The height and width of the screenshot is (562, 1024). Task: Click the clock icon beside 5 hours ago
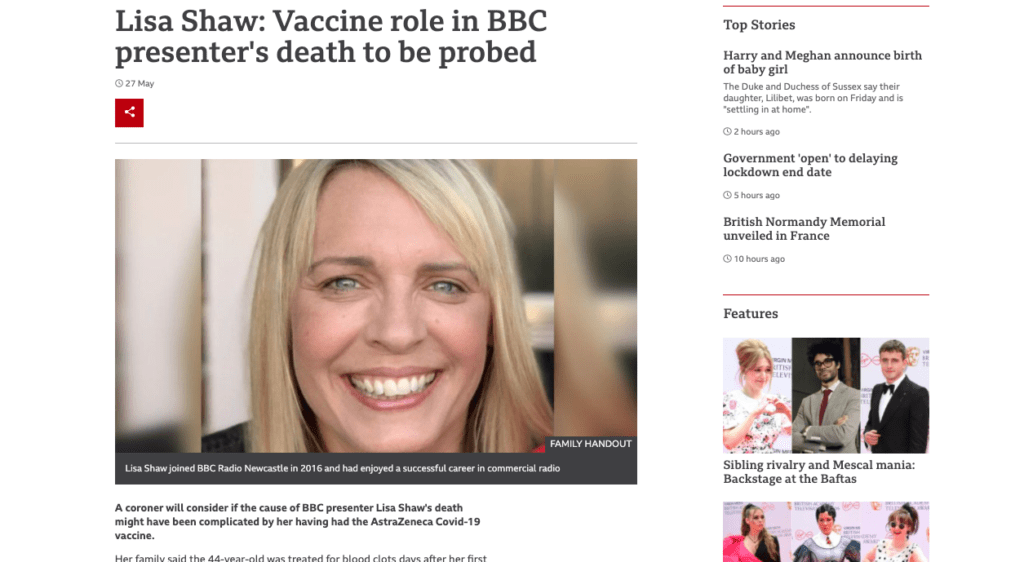[x=727, y=195]
